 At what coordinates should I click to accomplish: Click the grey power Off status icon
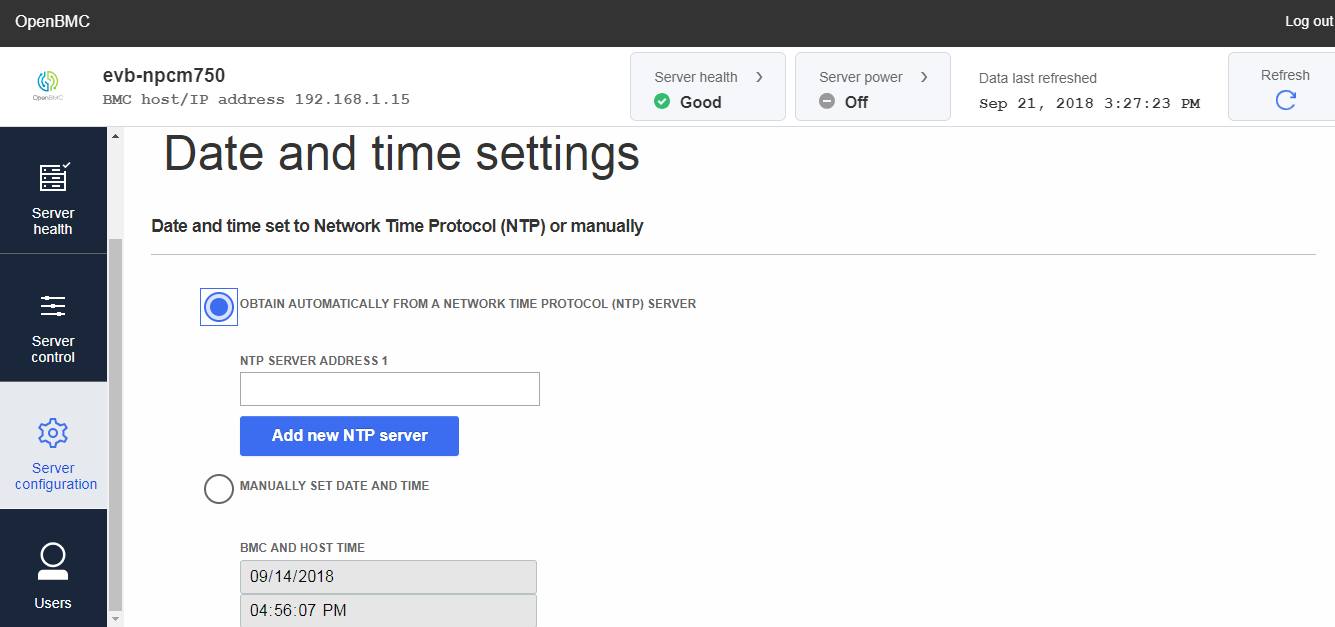click(x=826, y=102)
